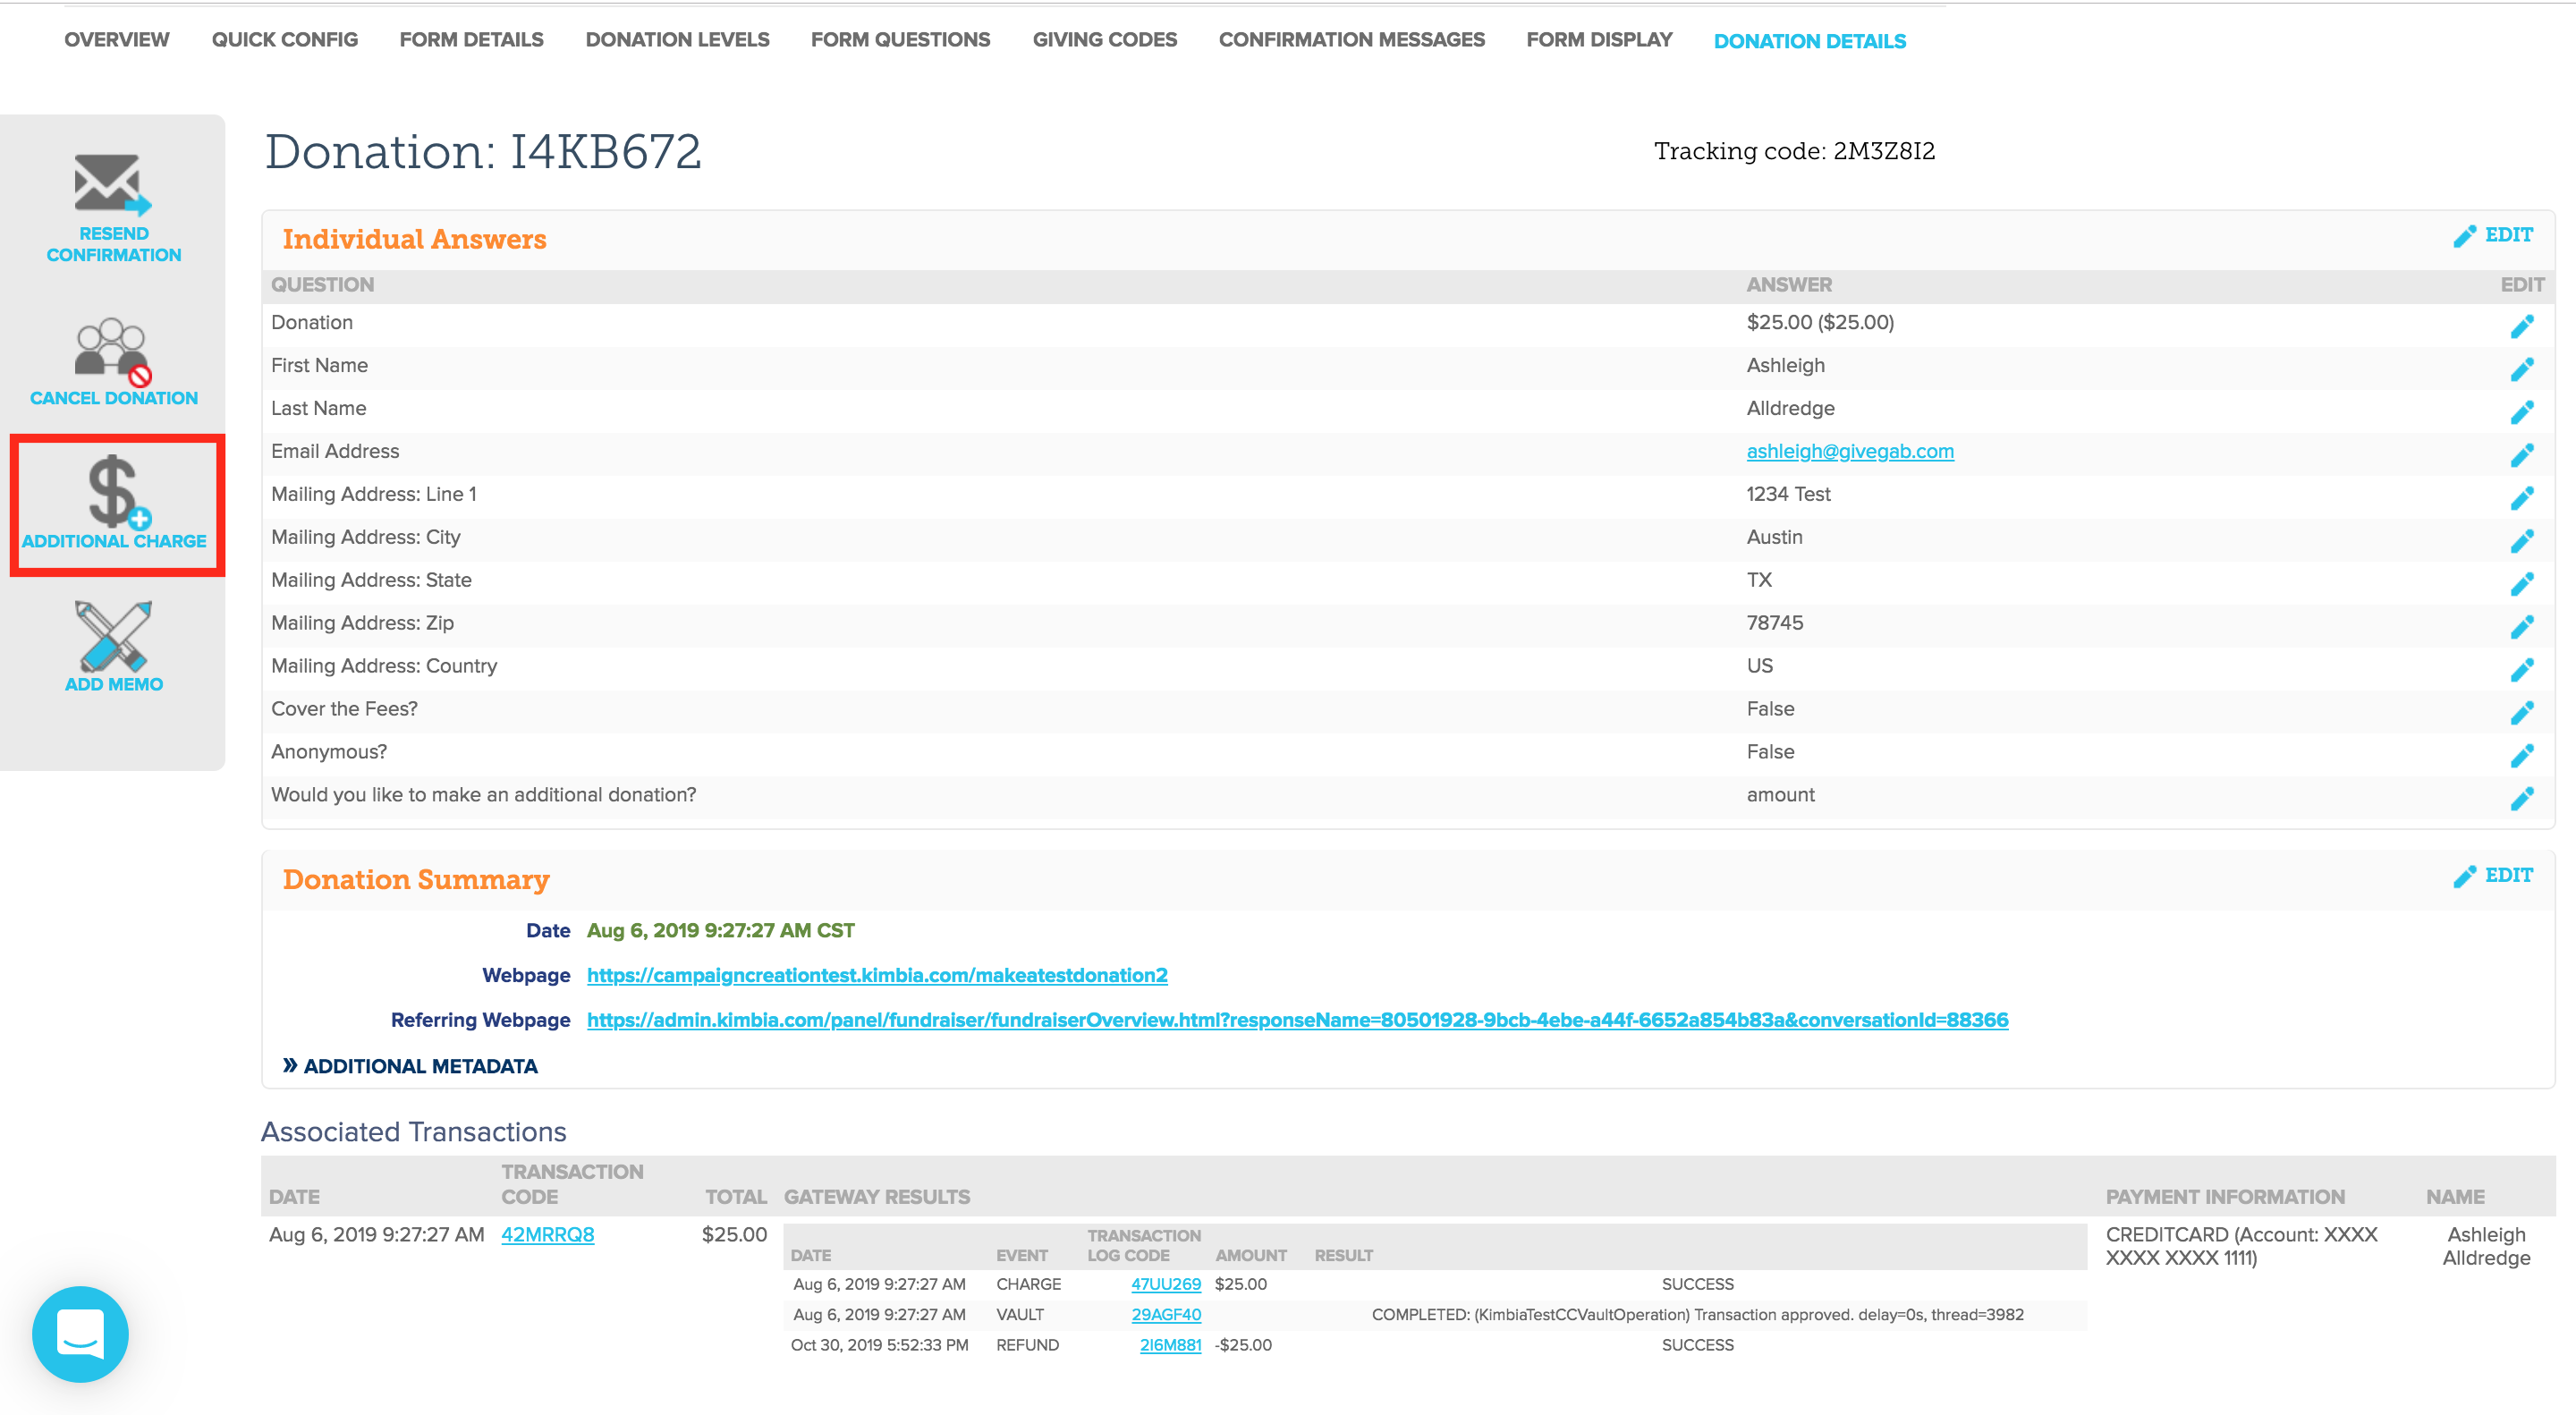The width and height of the screenshot is (2576, 1415).
Task: Click the Austin city answer
Action: click(1774, 537)
